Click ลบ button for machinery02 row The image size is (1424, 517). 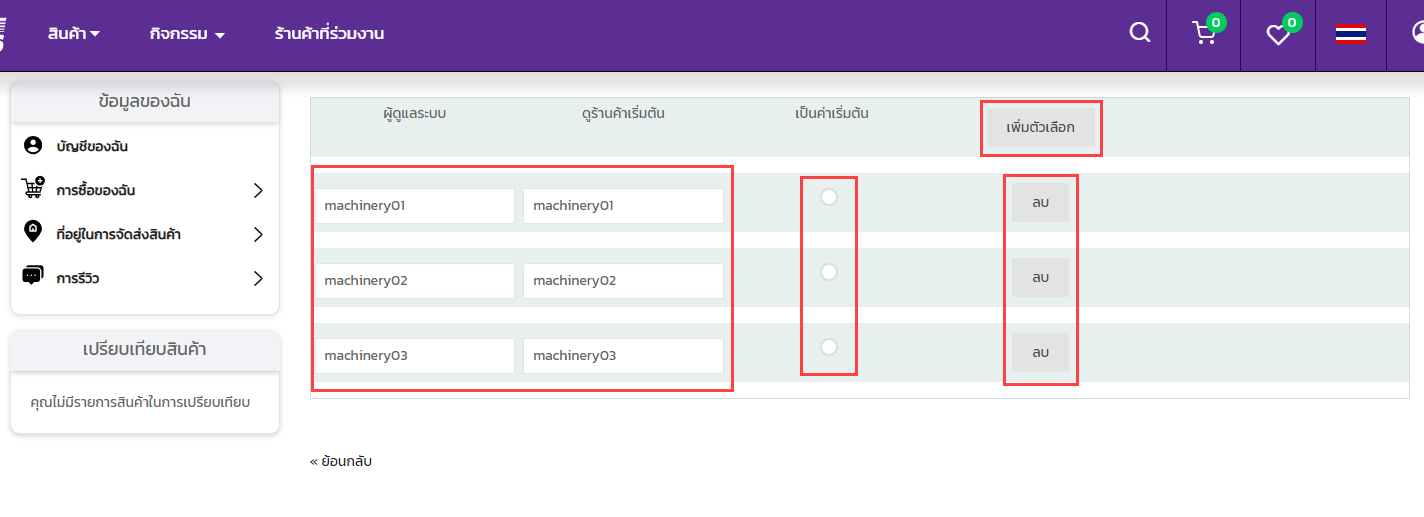click(x=1040, y=278)
